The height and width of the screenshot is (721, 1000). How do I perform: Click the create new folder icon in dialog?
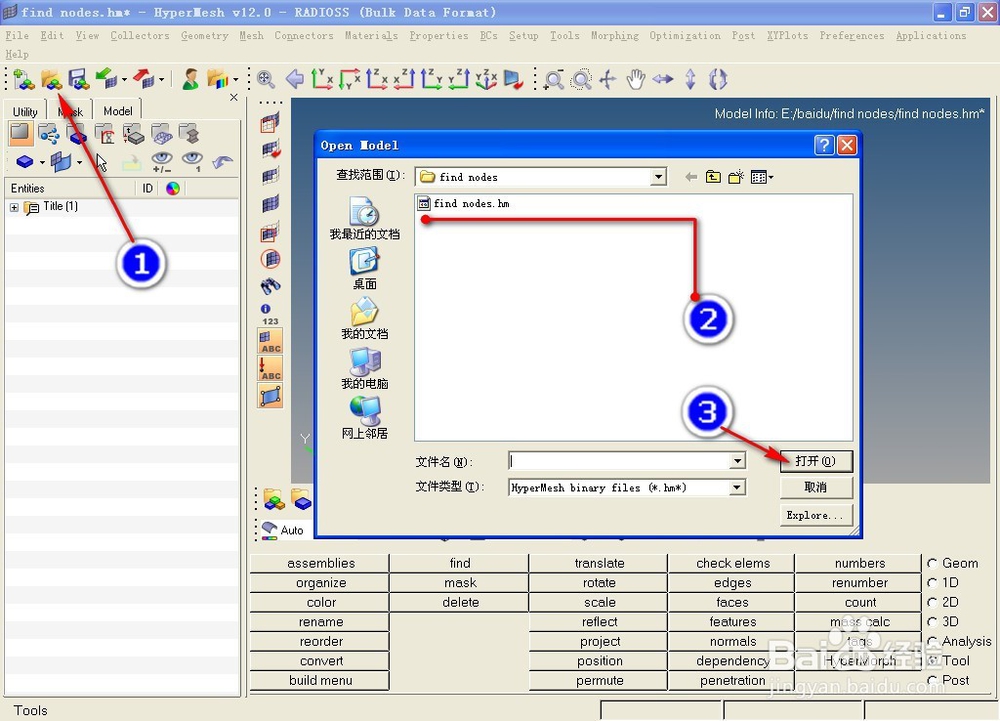(736, 177)
